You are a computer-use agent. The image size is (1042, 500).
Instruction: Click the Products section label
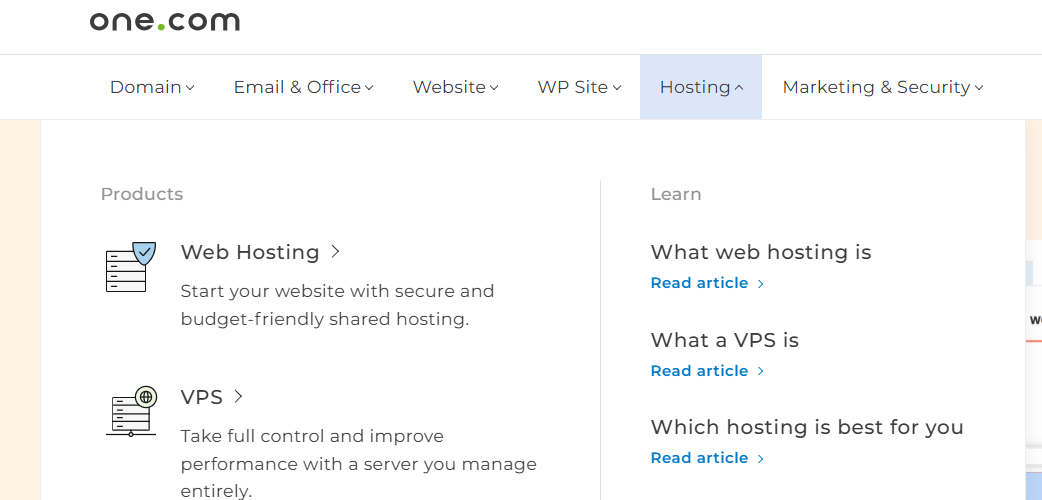142,194
